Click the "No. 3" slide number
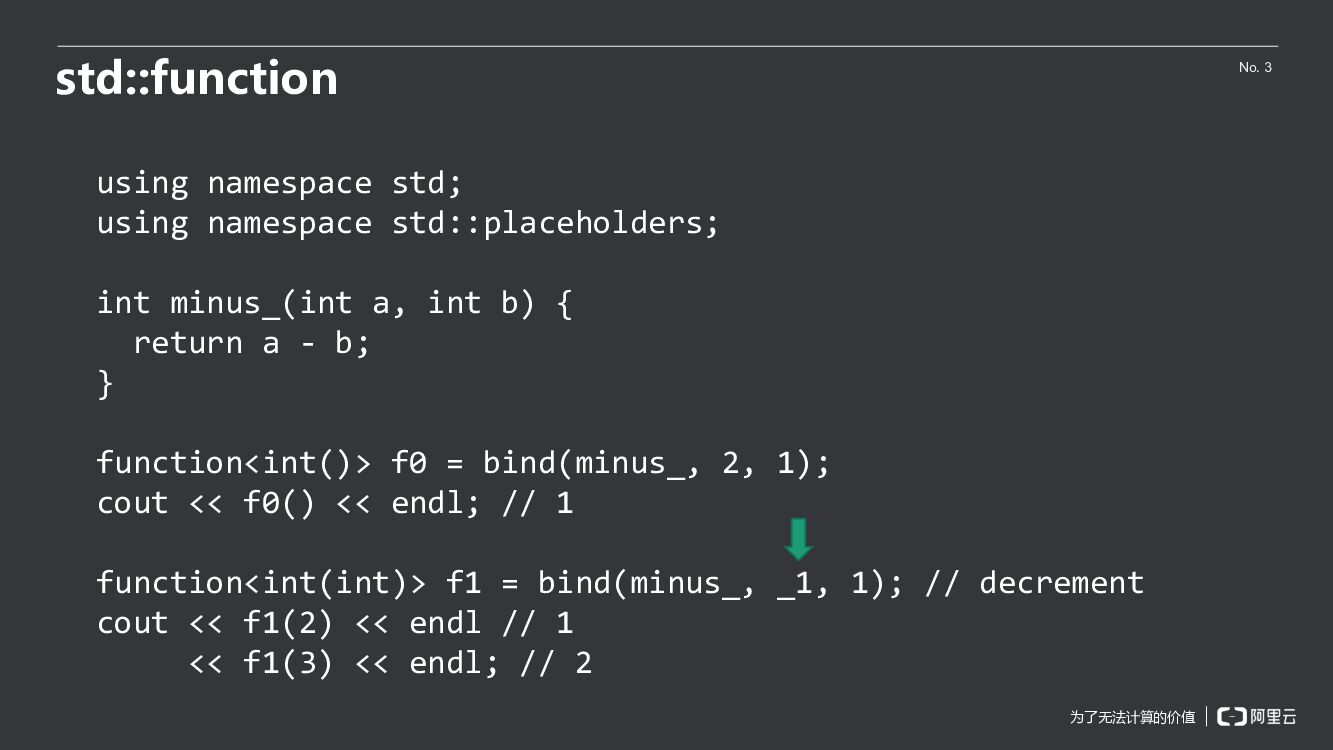The height and width of the screenshot is (750, 1333). (x=1255, y=67)
